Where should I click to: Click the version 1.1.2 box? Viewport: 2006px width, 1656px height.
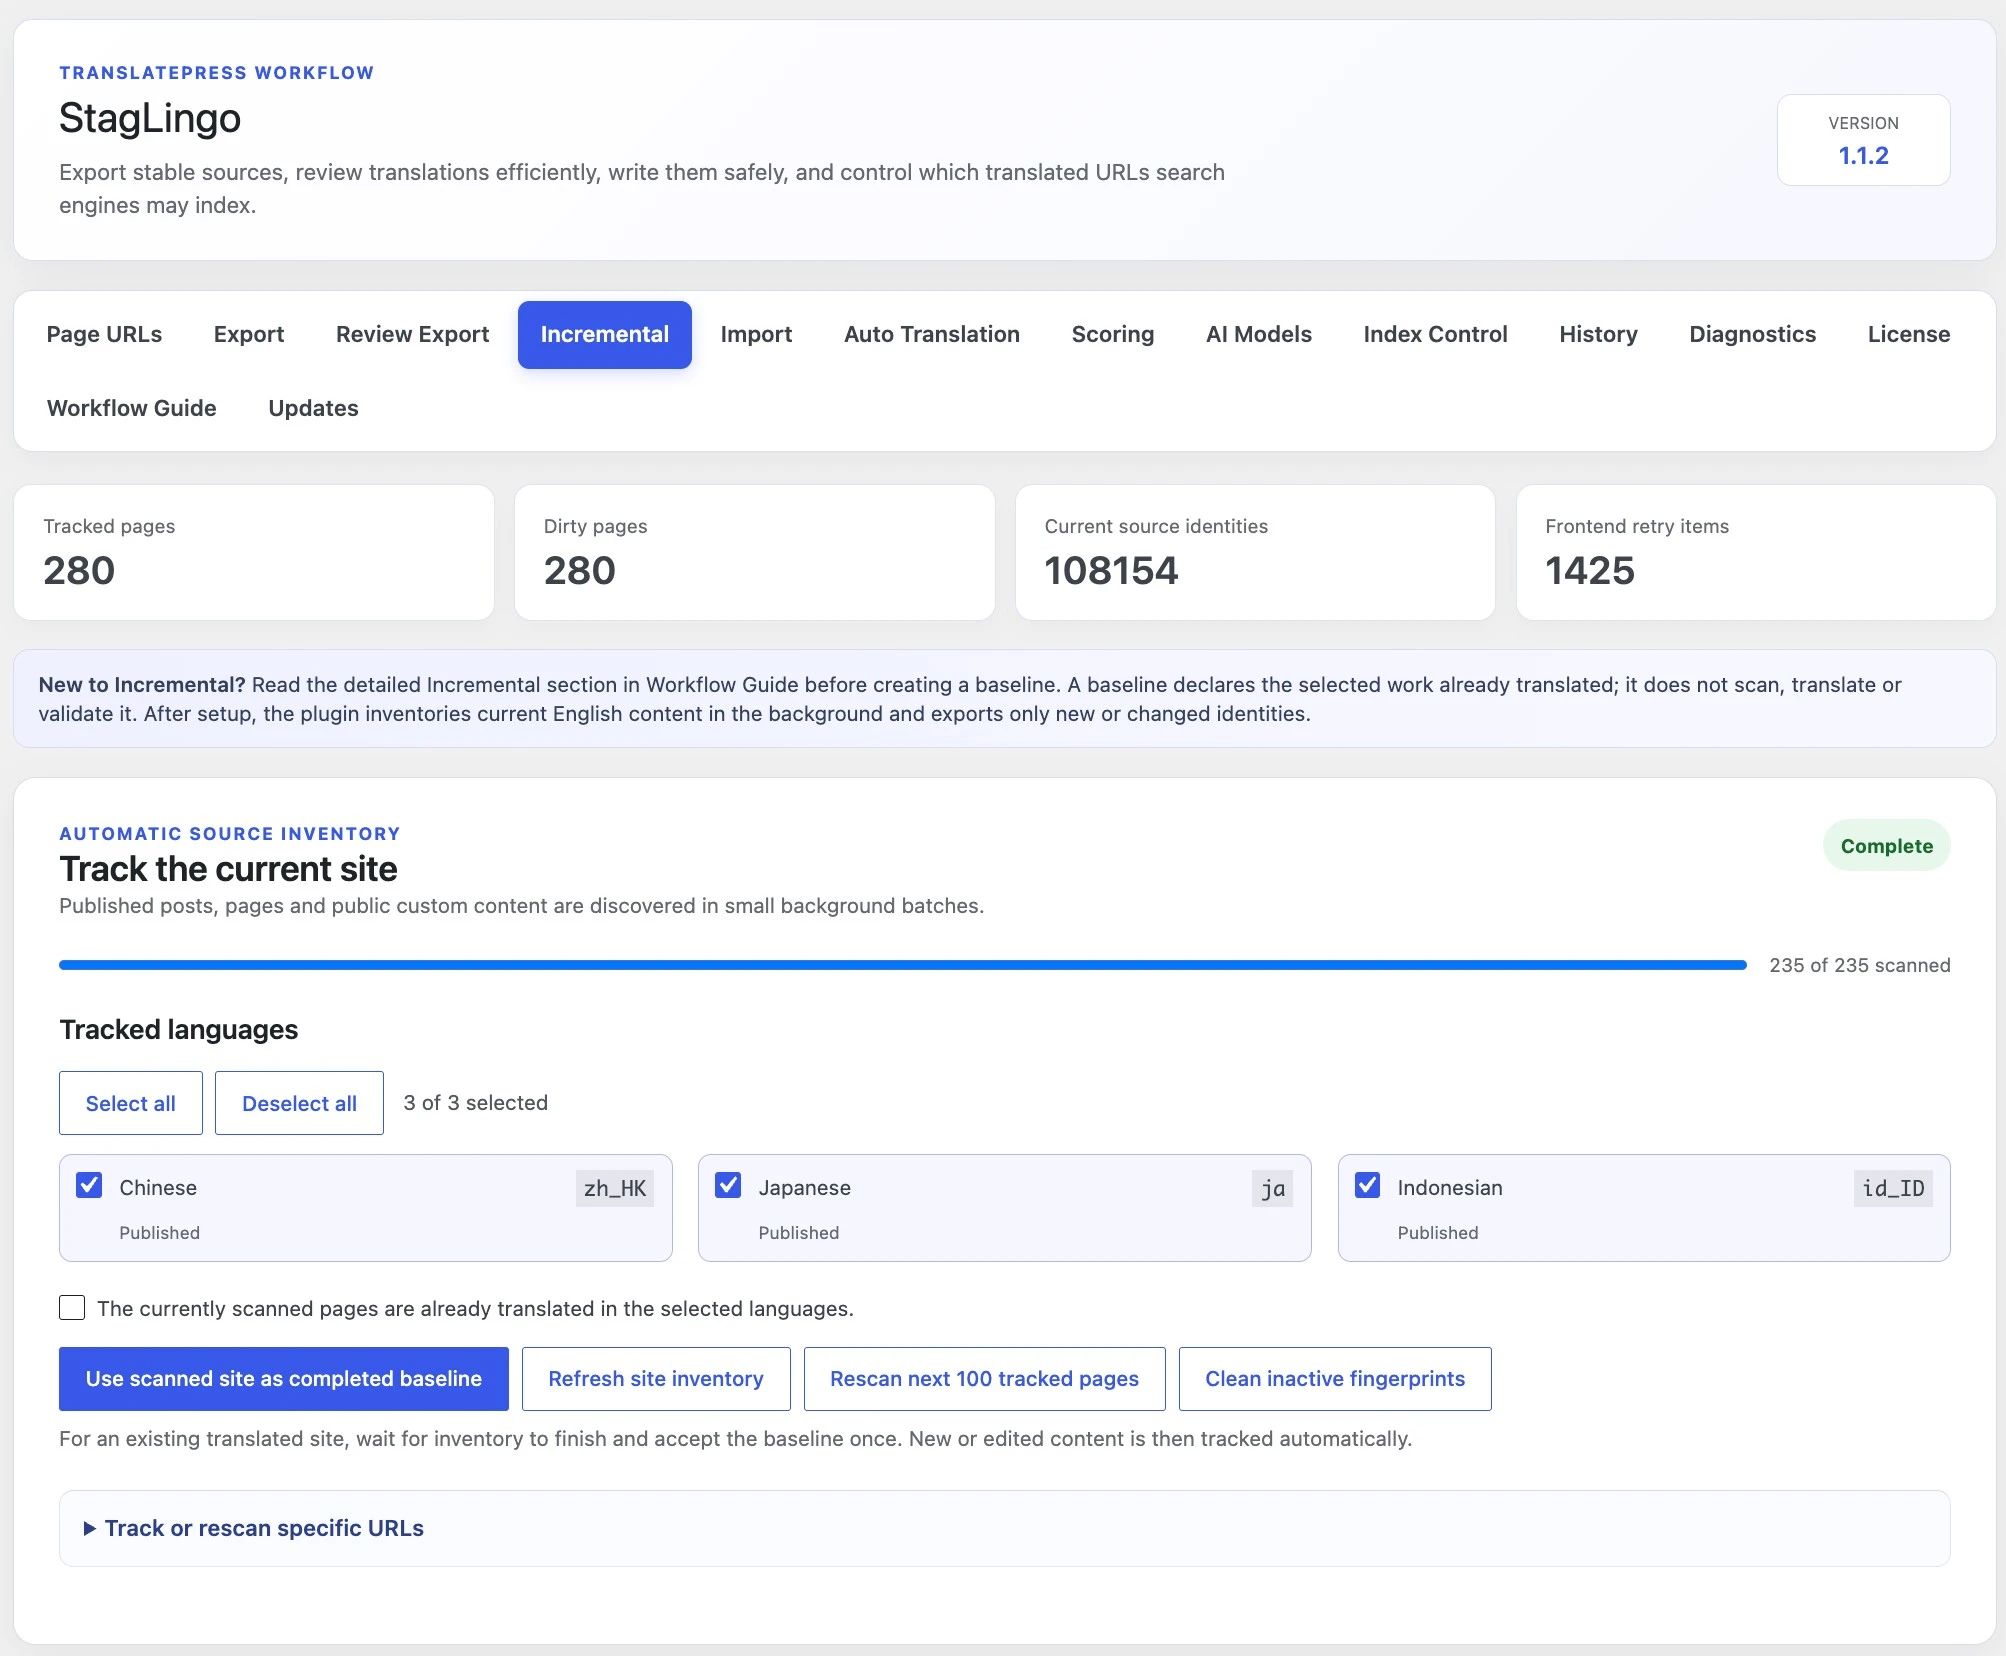1863,140
